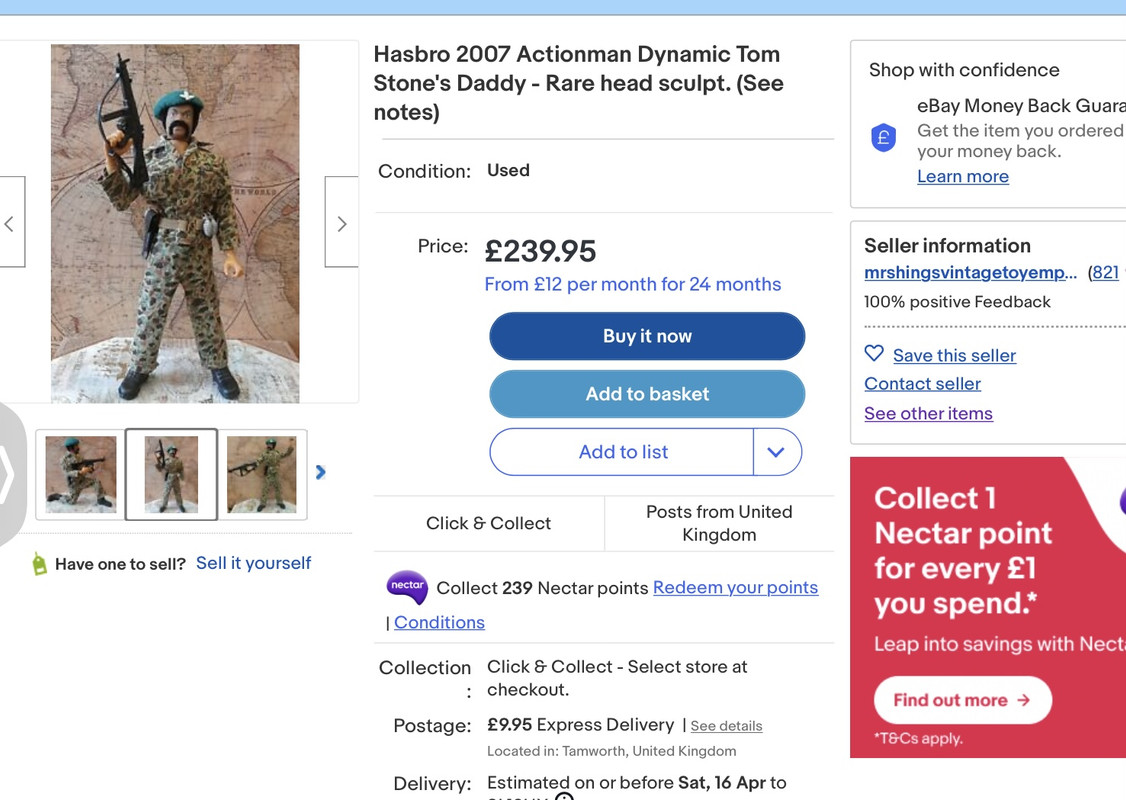Image resolution: width=1126 pixels, height=800 pixels.
Task: Click the heart icon to save seller
Action: pyautogui.click(x=874, y=354)
